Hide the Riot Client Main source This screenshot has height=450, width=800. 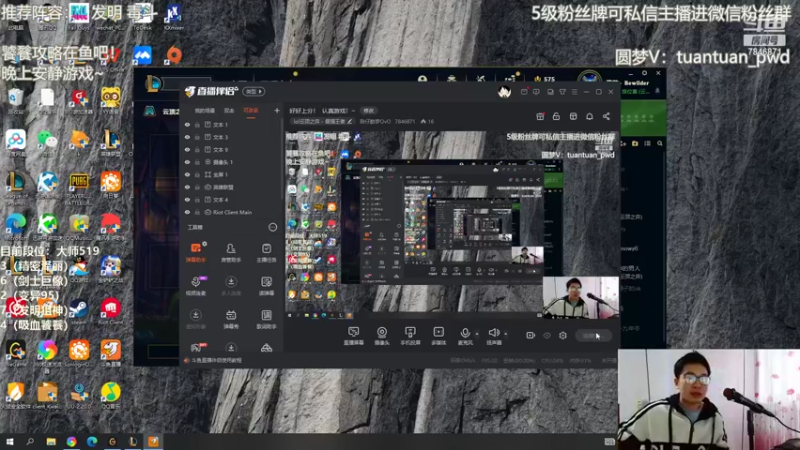coord(187,212)
